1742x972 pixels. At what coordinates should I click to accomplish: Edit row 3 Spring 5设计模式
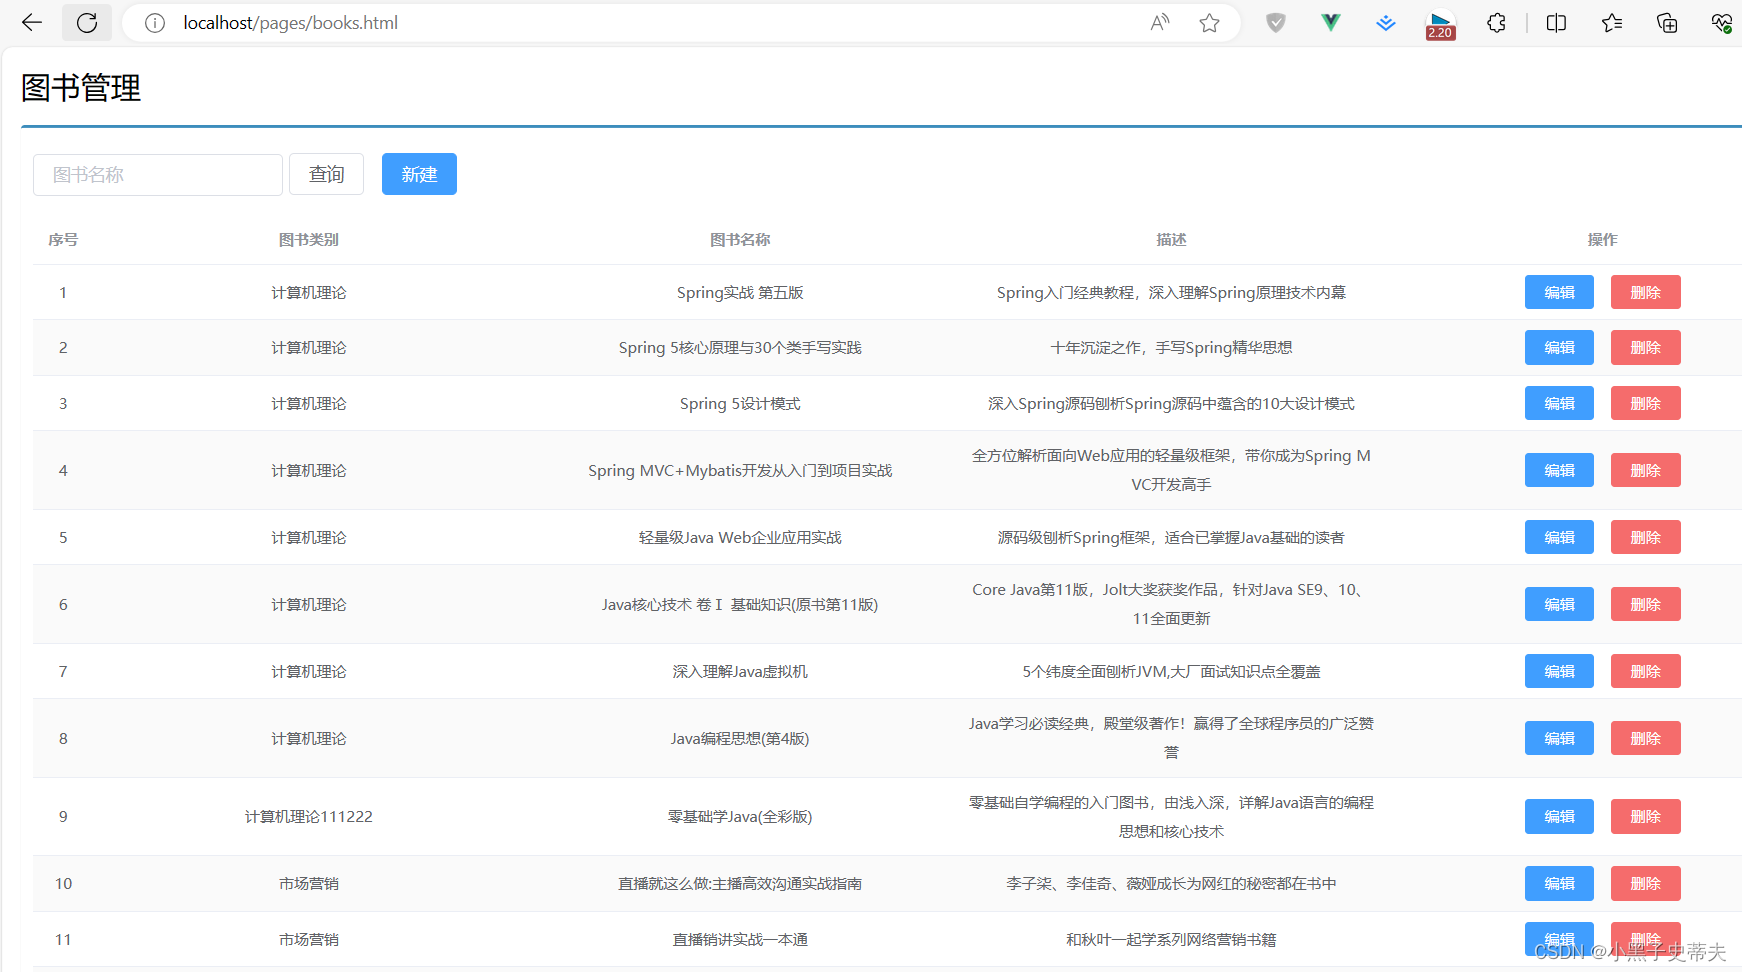pos(1559,403)
